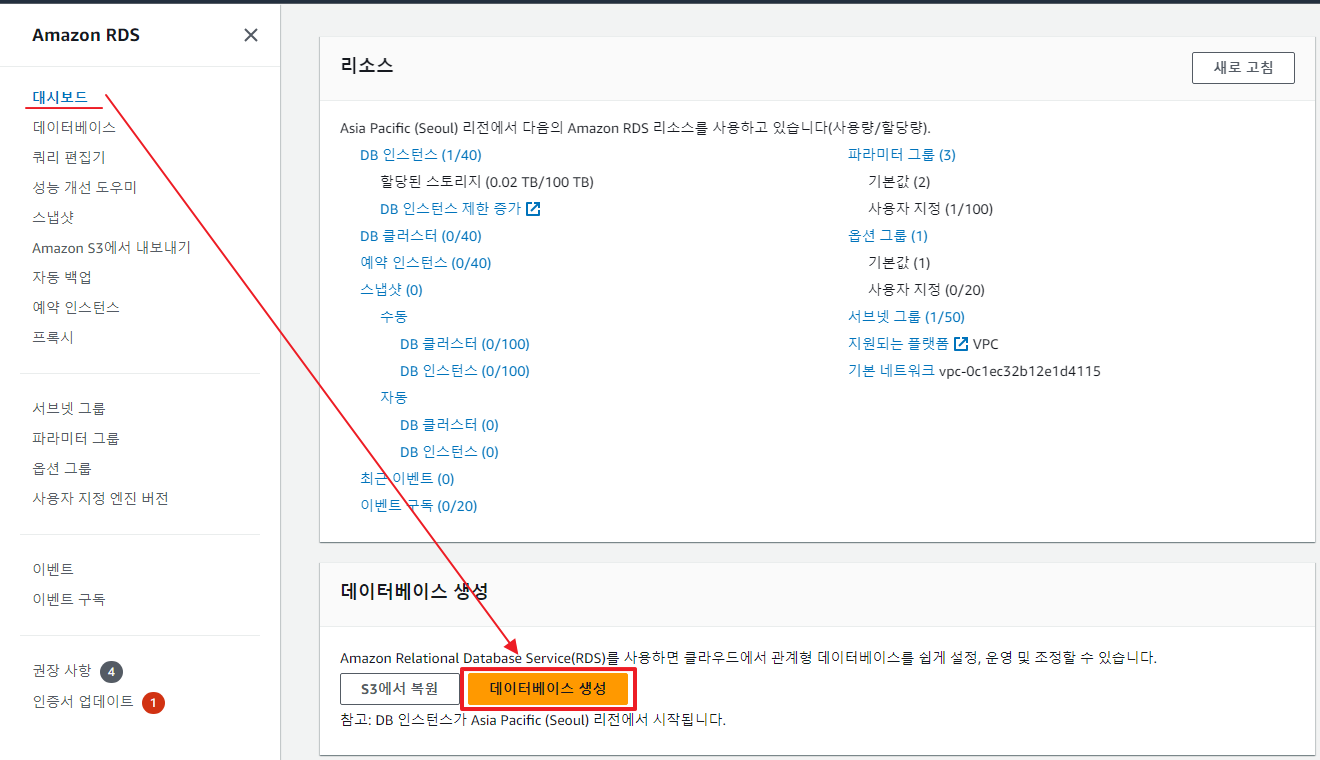Go to 옵션 그룹 in the sidebar
The height and width of the screenshot is (760, 1320).
tap(62, 468)
